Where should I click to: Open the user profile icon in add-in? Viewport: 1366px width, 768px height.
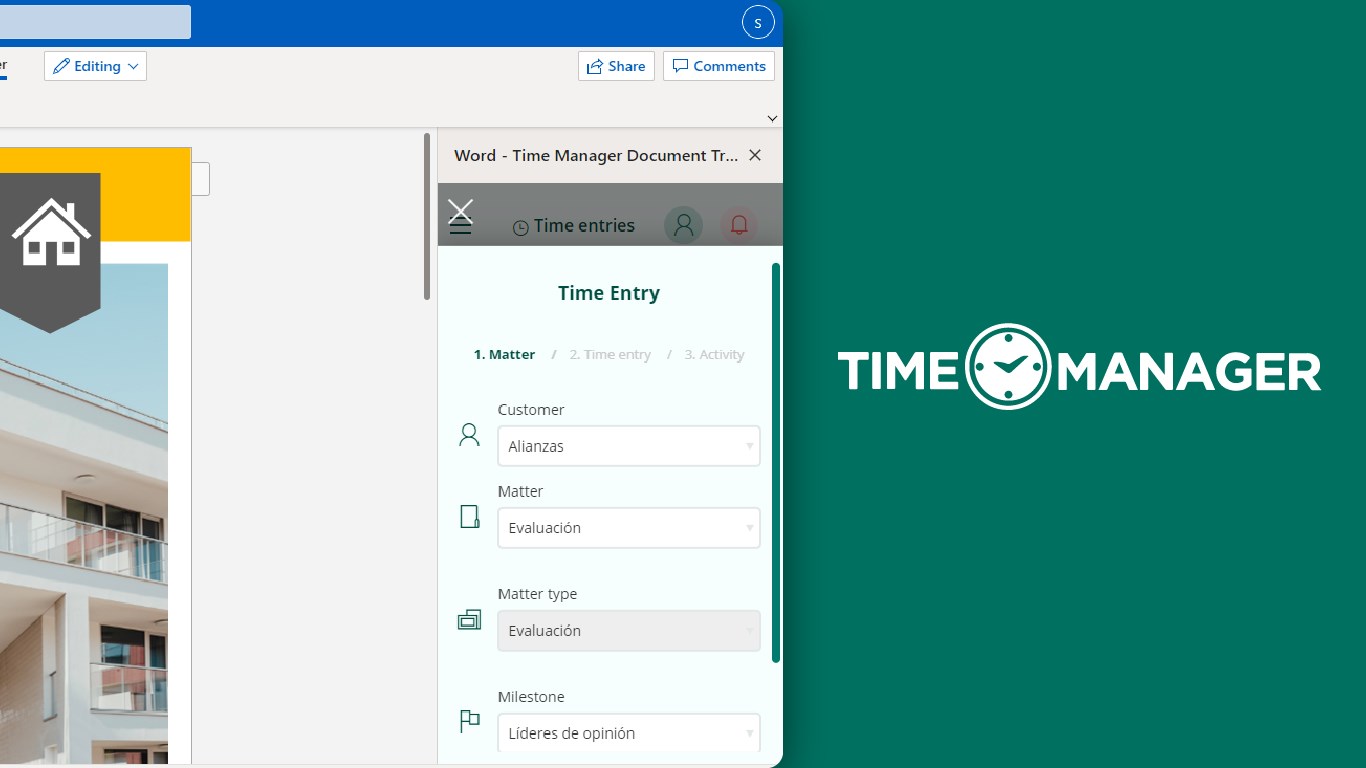pyautogui.click(x=684, y=225)
